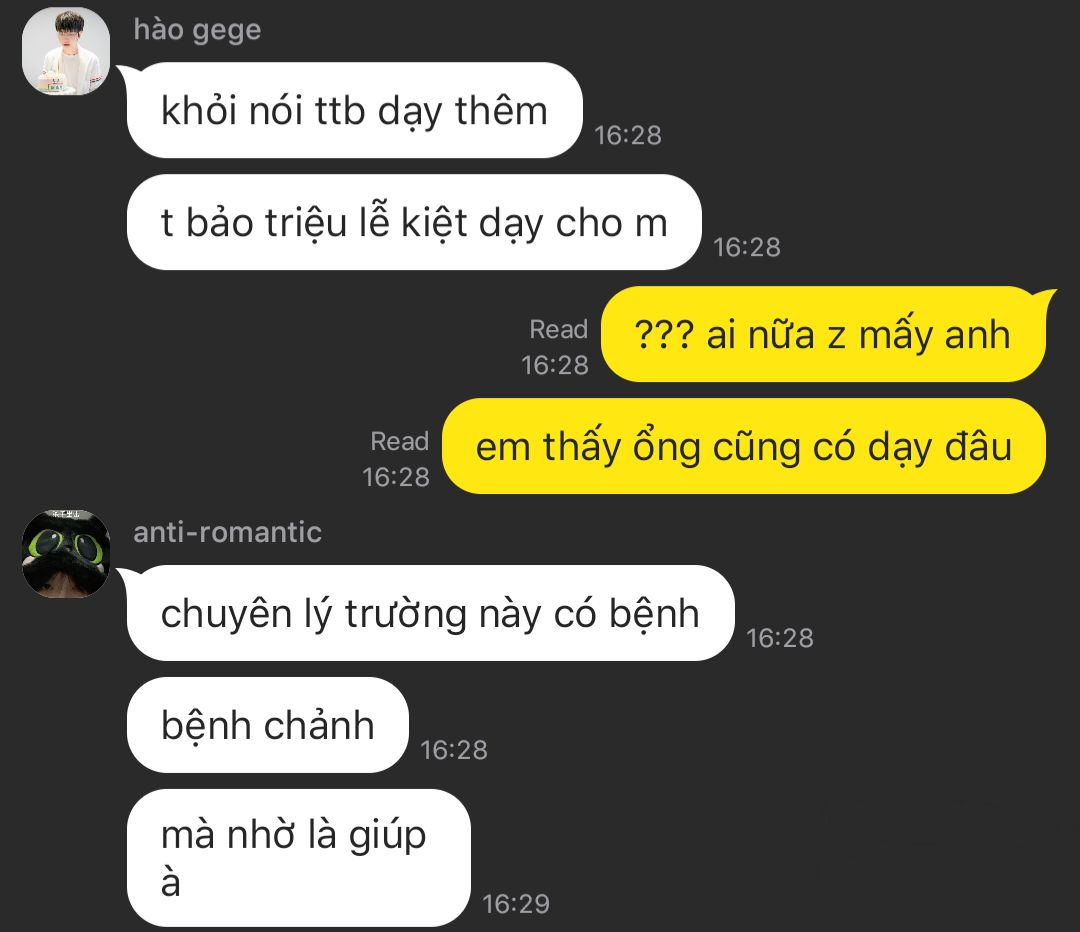Tap 16:28 time under second Read label
Screen dimensions: 1080x932
click(396, 477)
